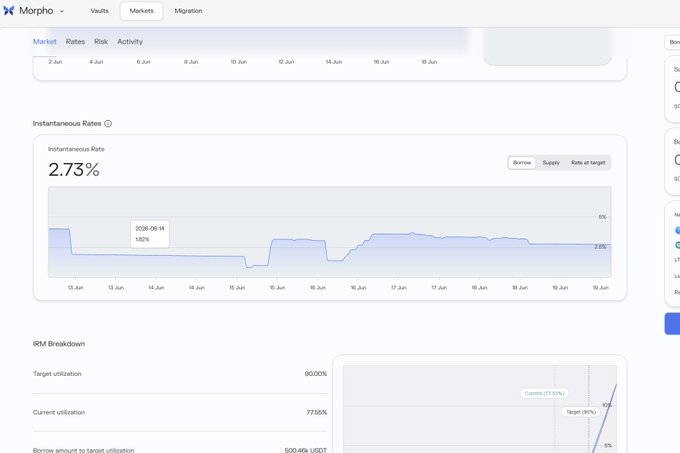Click the 2.73% instantaneous rate value
The width and height of the screenshot is (680, 453).
(x=74, y=169)
